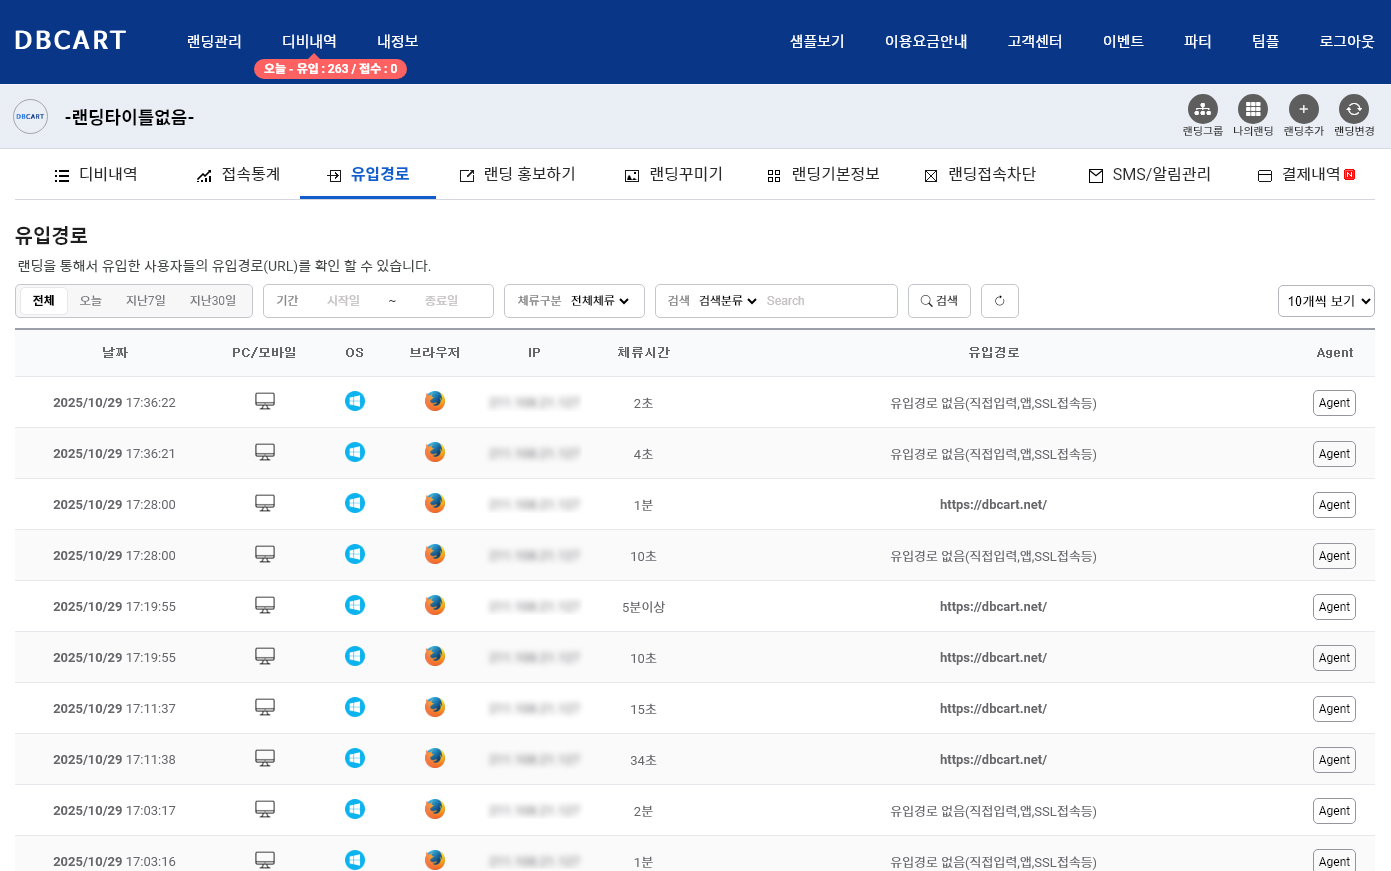Open the 랜딩그룹 icon
1391x871 pixels.
pos(1202,109)
